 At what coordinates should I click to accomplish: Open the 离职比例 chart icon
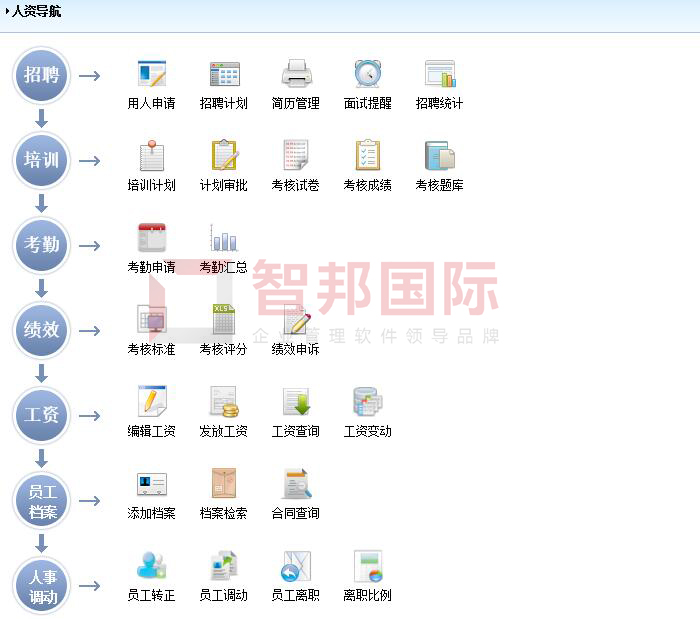pyautogui.click(x=368, y=567)
